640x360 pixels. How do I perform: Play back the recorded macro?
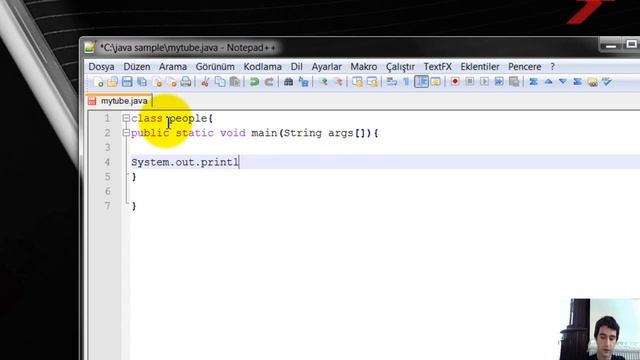click(484, 82)
